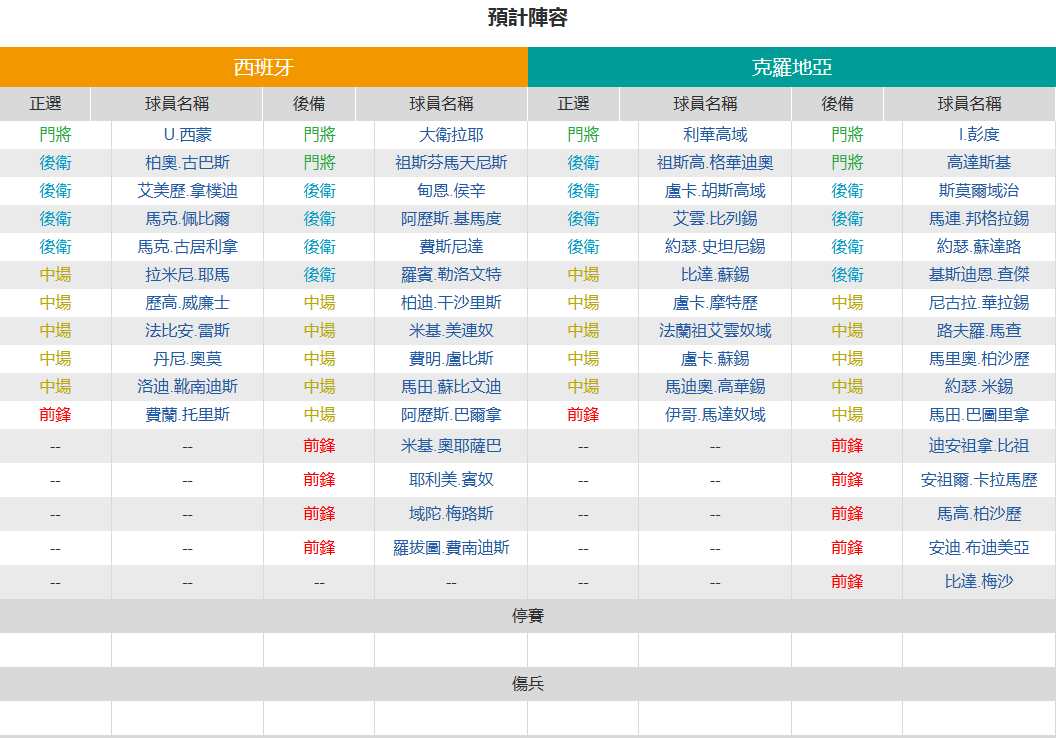Image resolution: width=1056 pixels, height=738 pixels.
Task: Click substitute 阿歷斯.巴爾拿
Action: [x=451, y=415]
